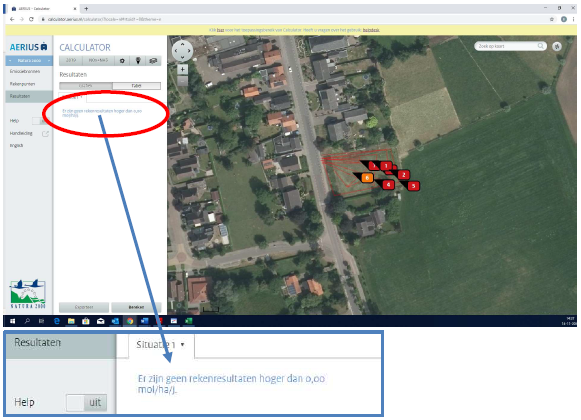
Task: Open Excel from the taskbar
Action: pyautogui.click(x=189, y=321)
